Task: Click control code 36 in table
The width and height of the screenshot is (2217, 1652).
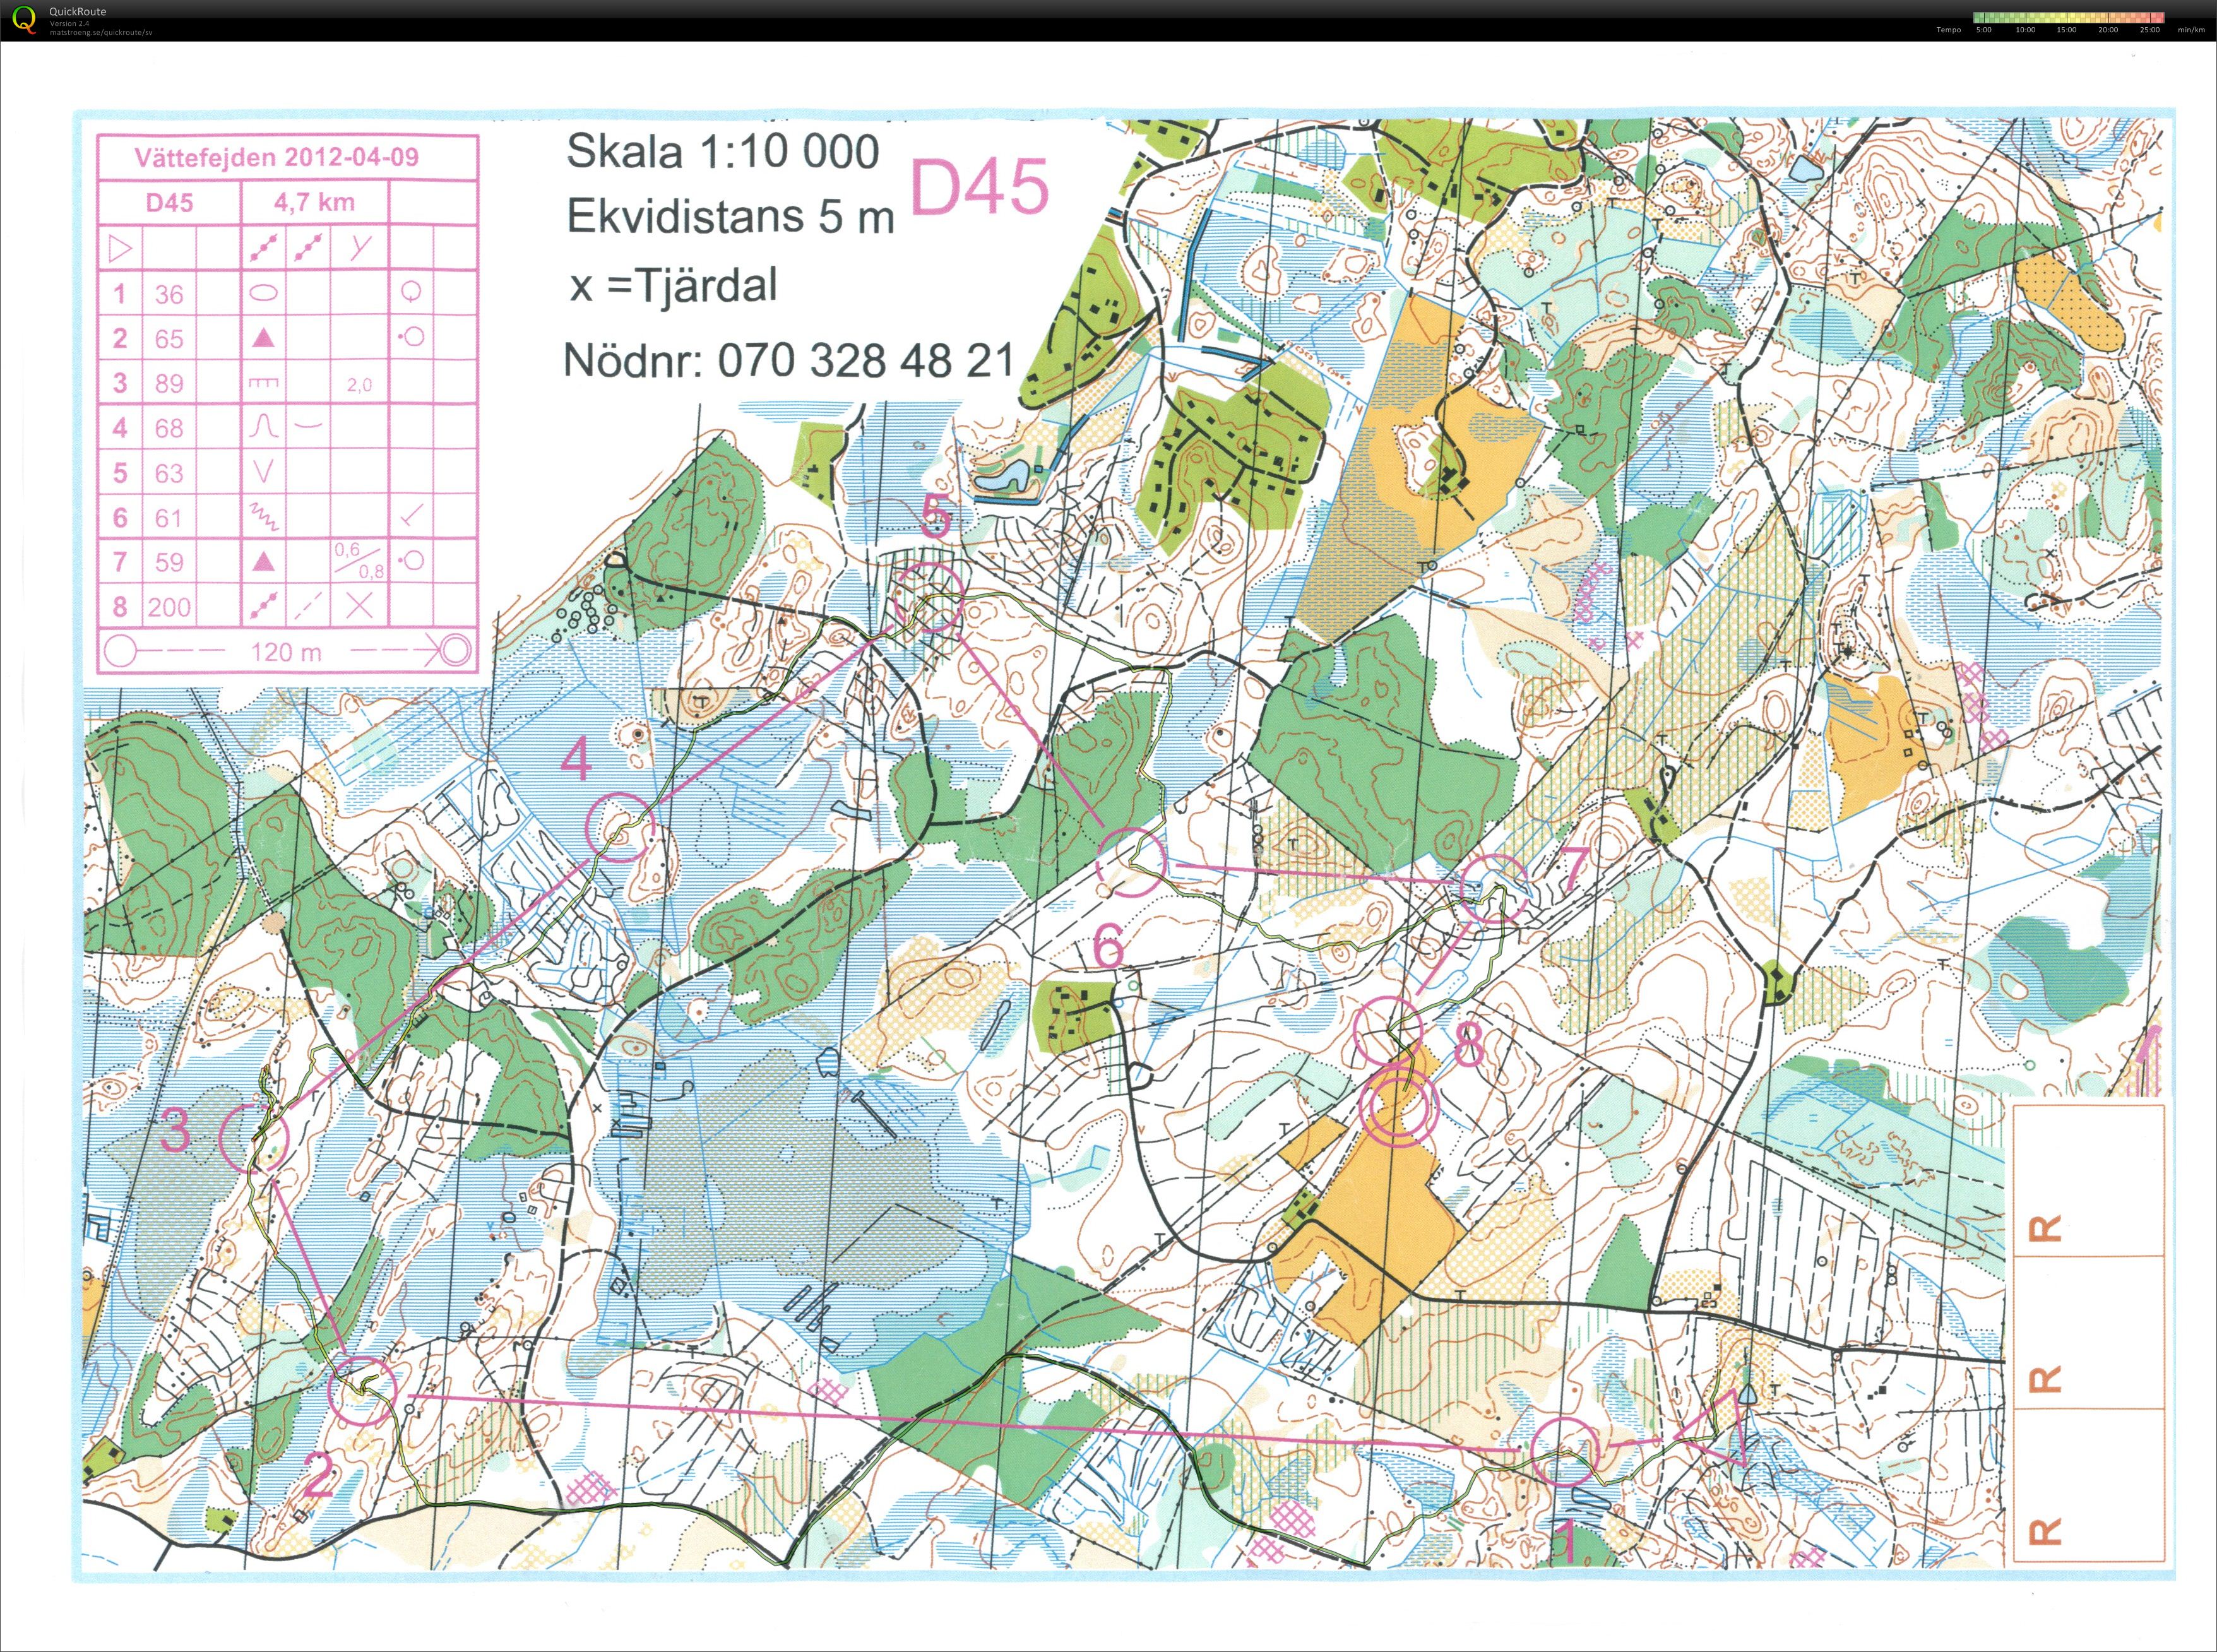Action: click(169, 294)
